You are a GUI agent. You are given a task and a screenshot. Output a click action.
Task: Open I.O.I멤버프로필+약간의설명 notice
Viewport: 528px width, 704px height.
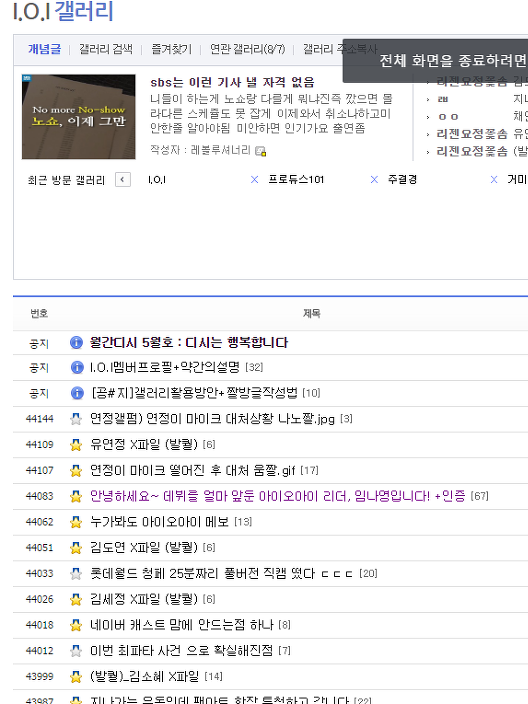(x=165, y=367)
